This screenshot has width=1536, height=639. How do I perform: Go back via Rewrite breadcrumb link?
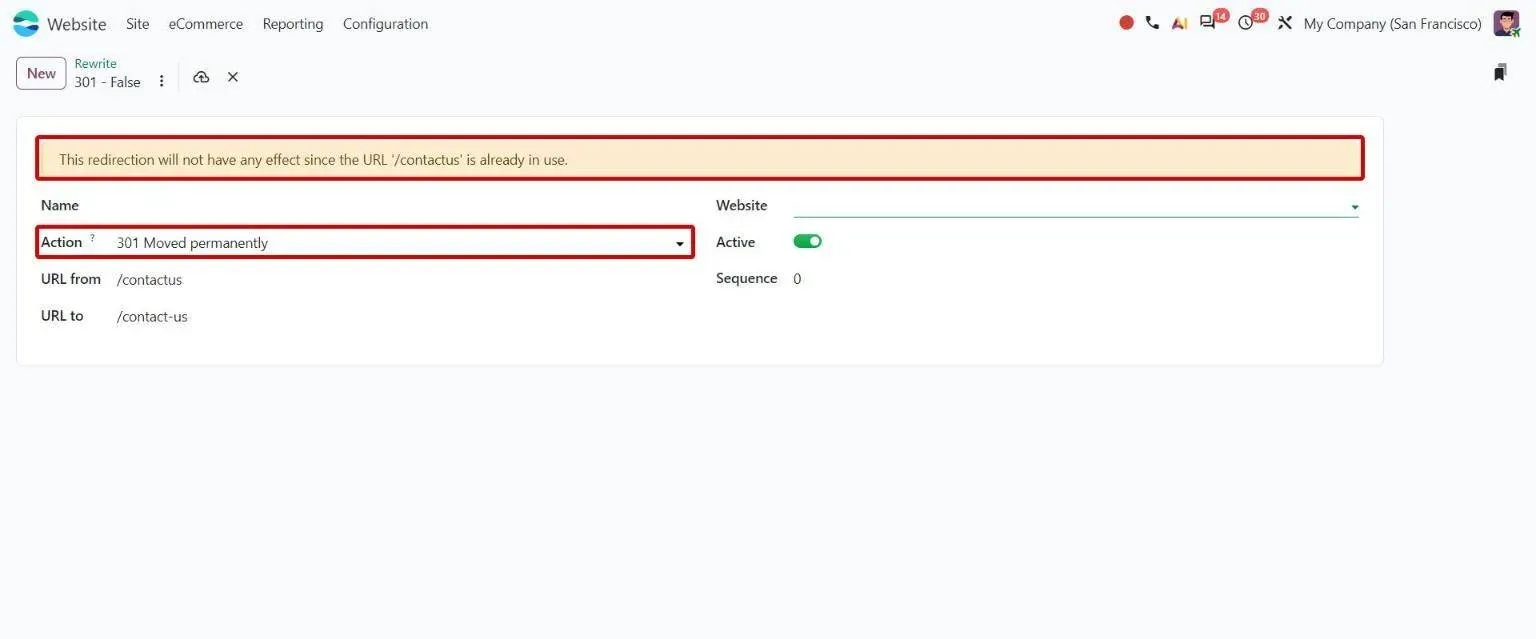[95, 64]
